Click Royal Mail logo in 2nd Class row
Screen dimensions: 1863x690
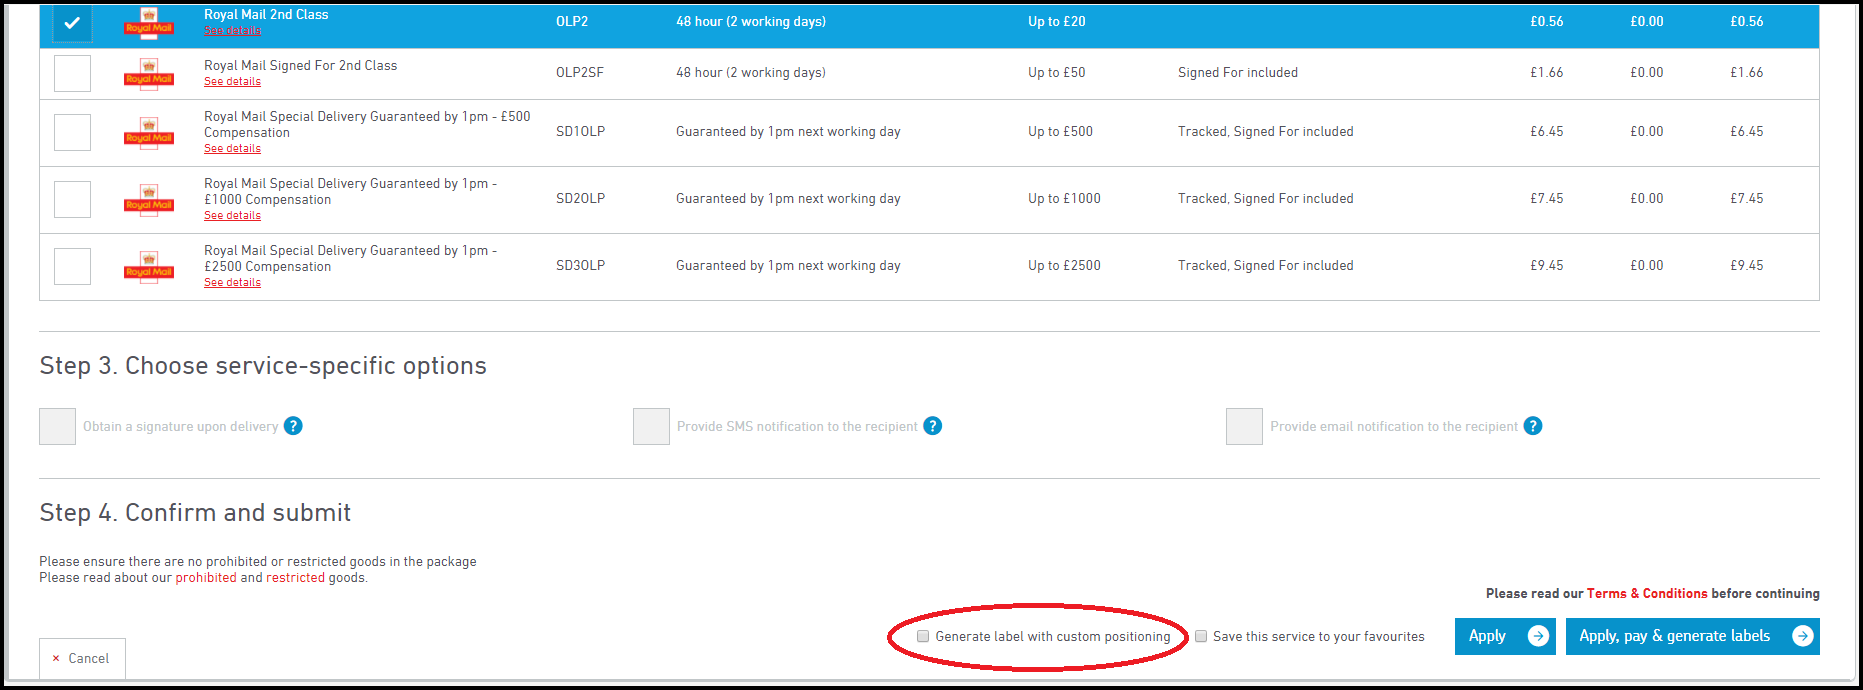149,22
